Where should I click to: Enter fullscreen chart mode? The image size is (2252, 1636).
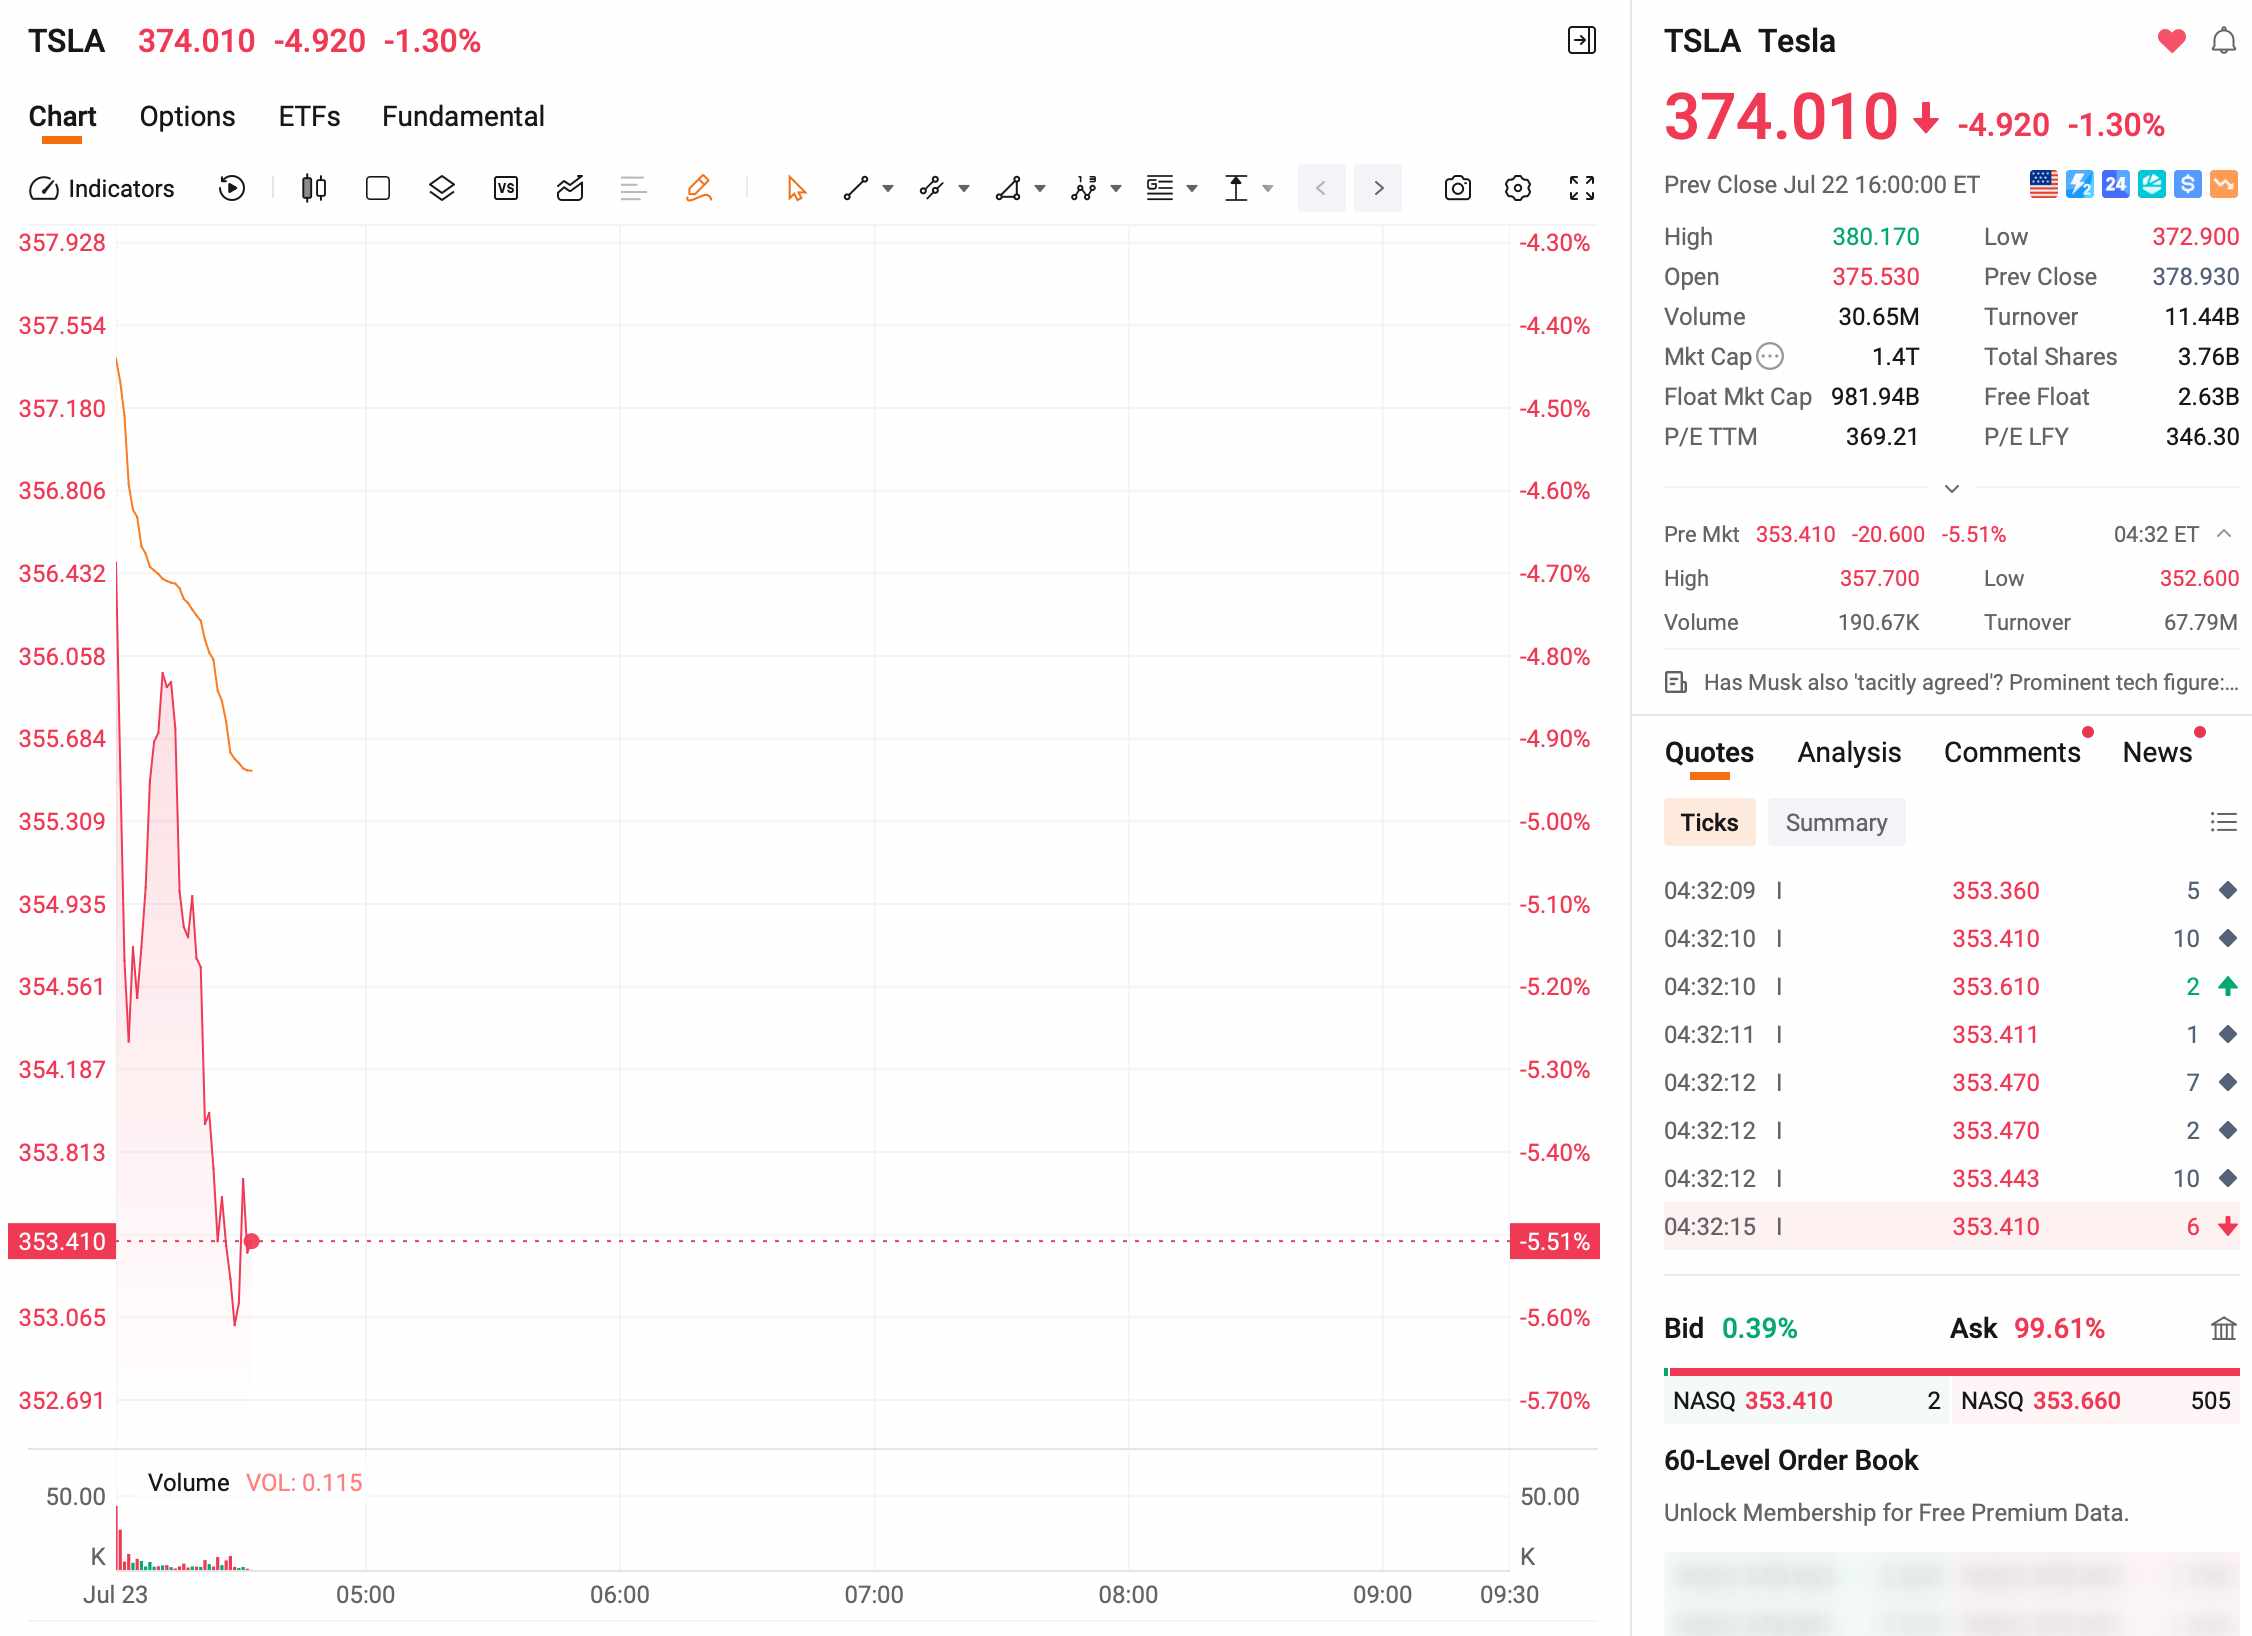click(x=1581, y=188)
